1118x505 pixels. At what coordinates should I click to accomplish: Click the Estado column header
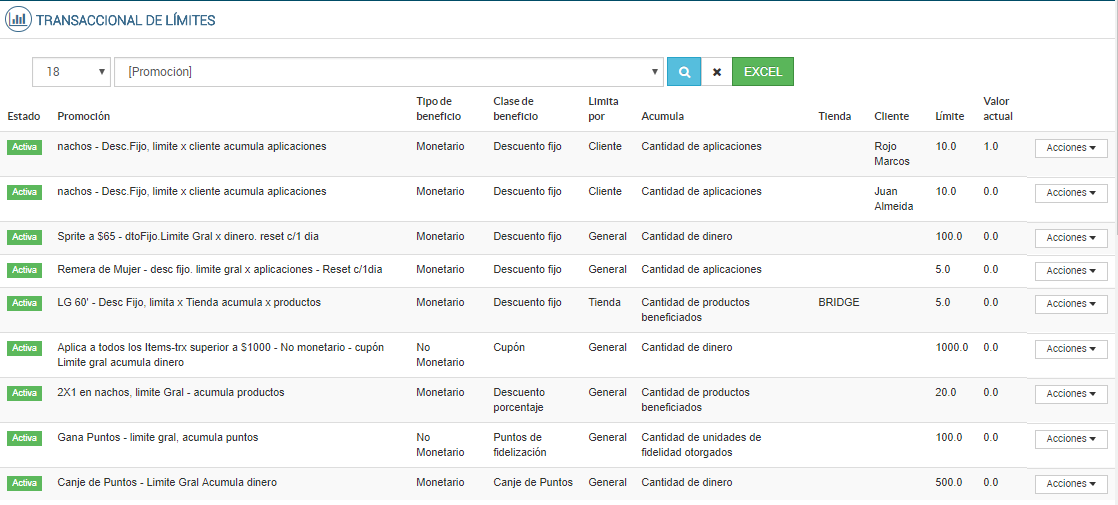[x=24, y=116]
